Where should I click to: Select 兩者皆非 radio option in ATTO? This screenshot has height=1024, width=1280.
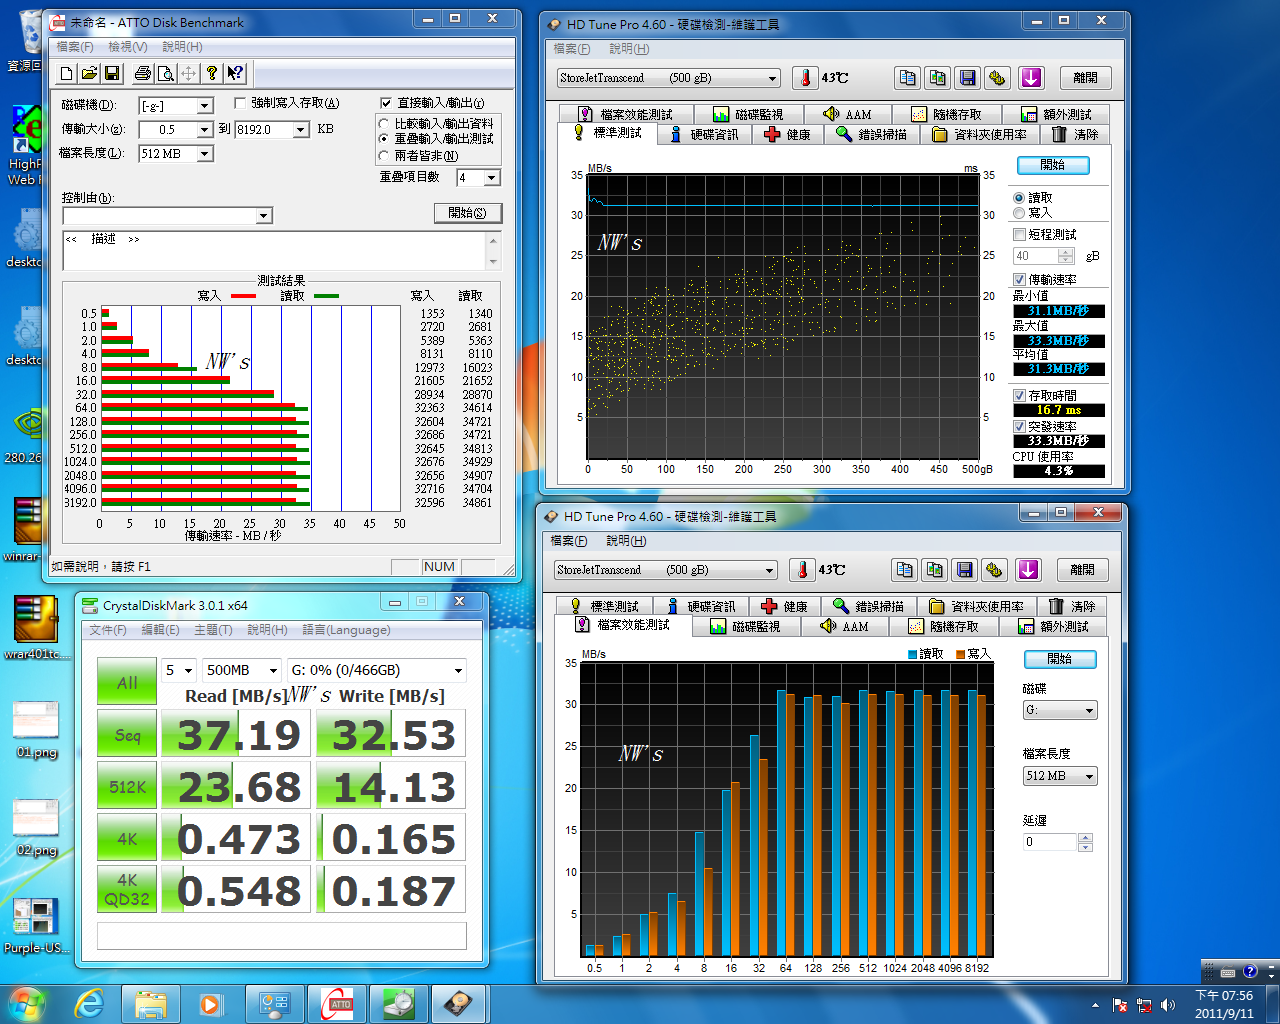click(384, 156)
